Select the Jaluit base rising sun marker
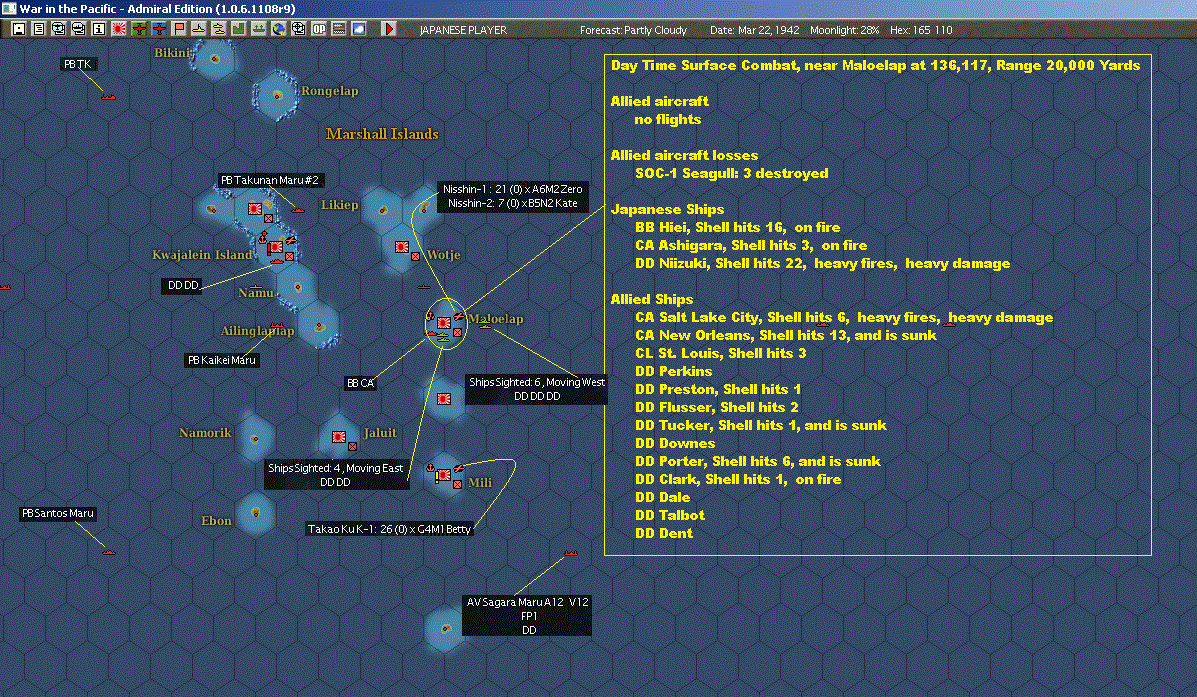 [339, 437]
